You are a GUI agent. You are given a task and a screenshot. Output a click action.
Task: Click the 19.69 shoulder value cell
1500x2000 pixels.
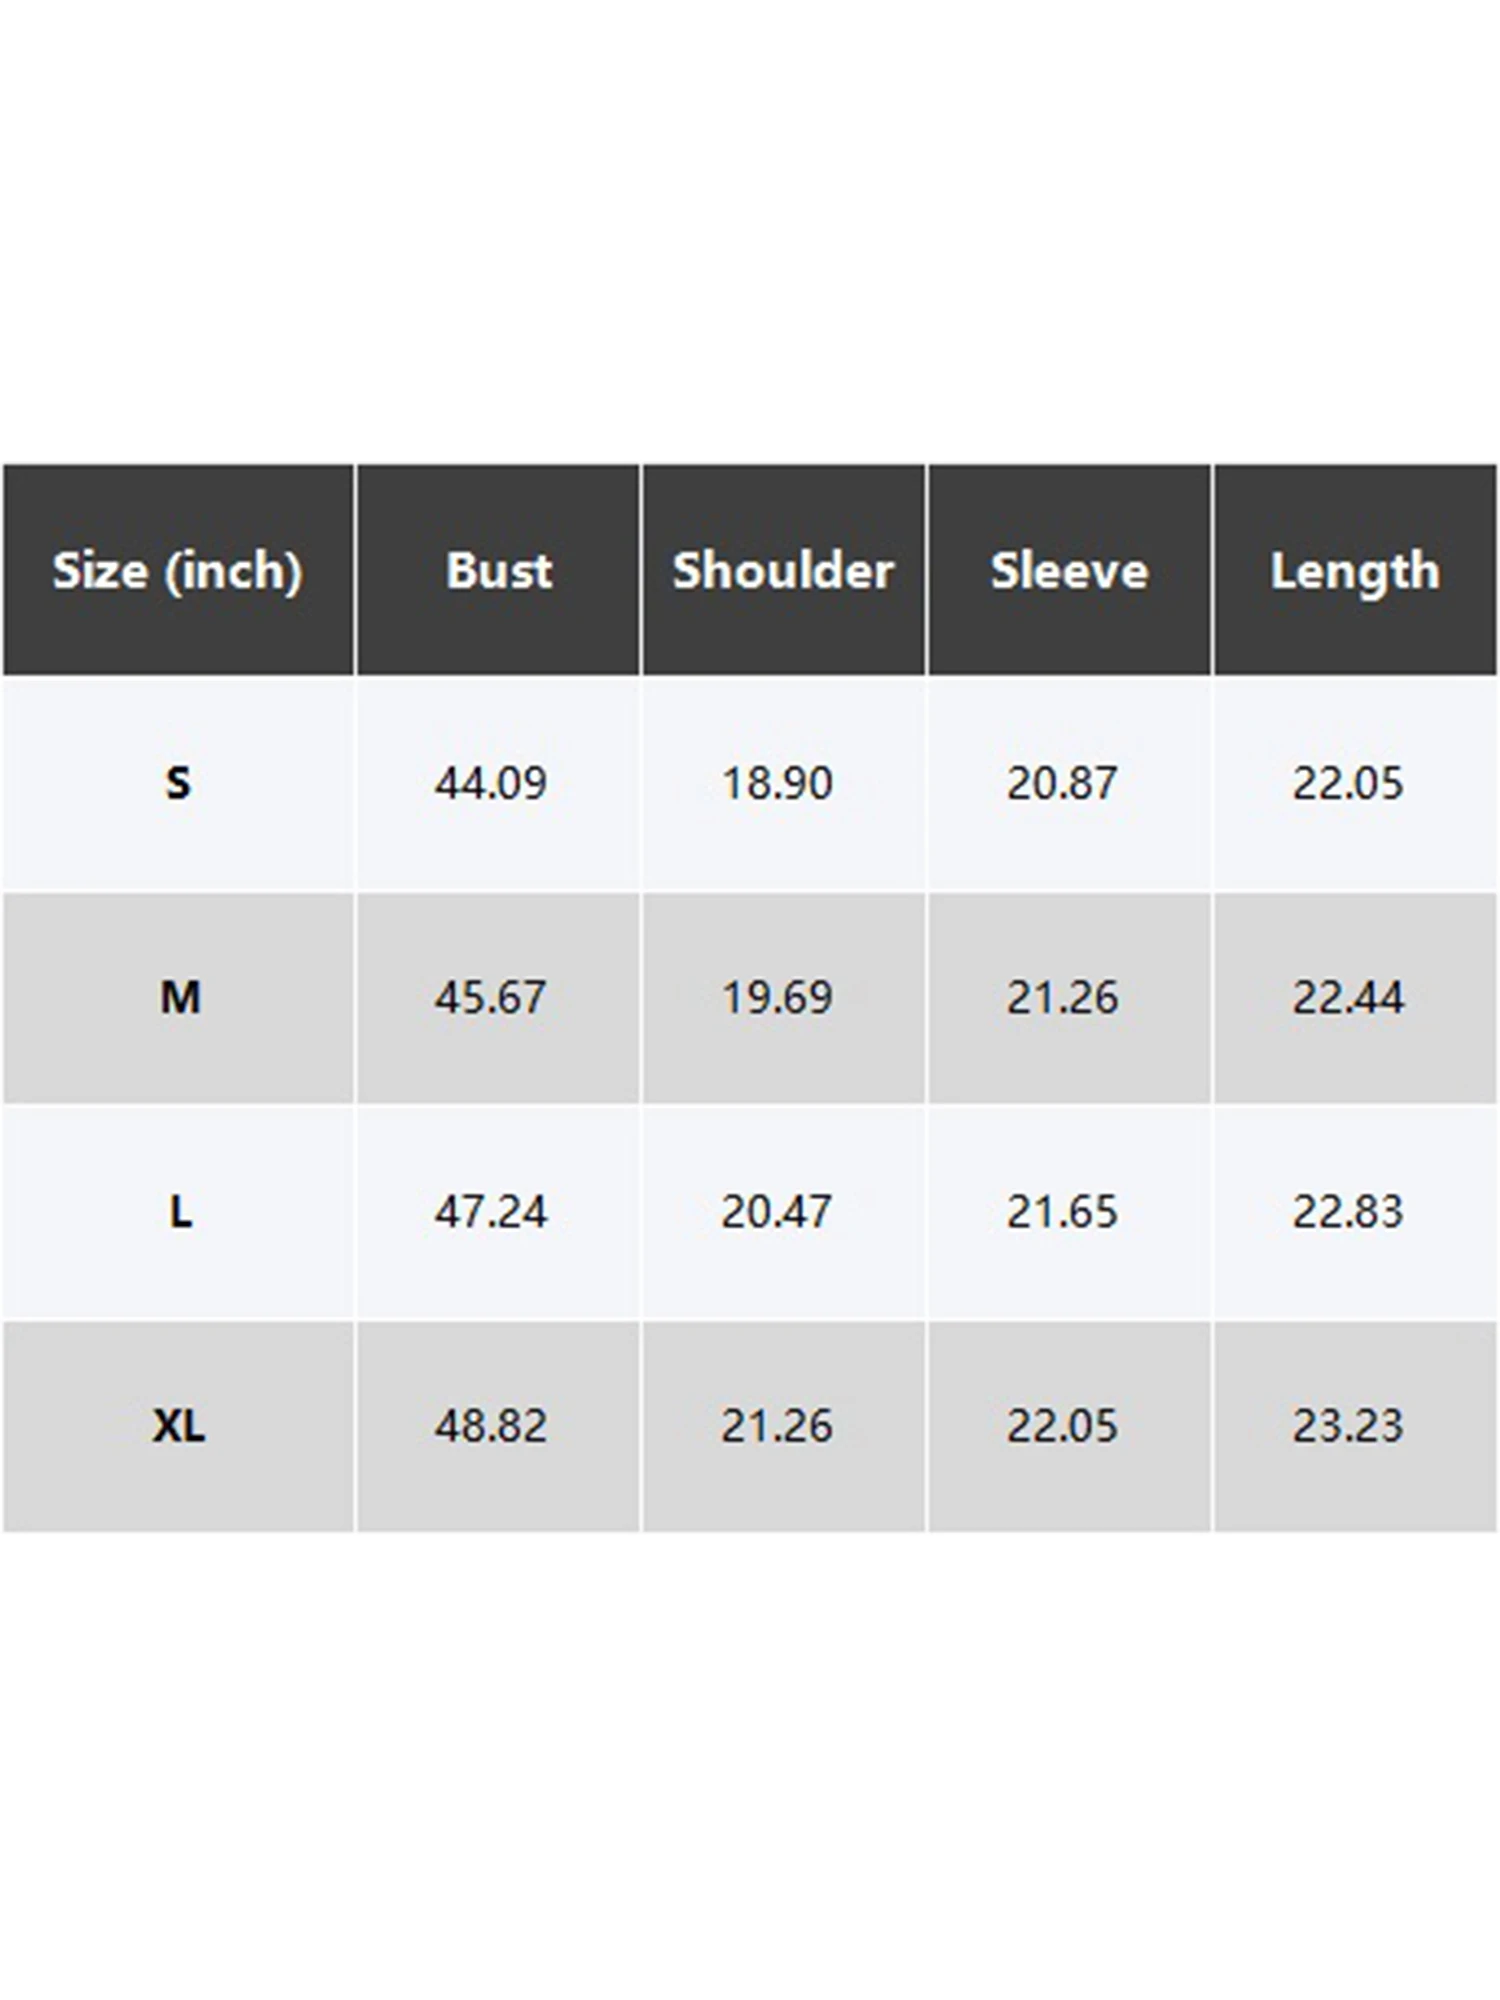777,997
